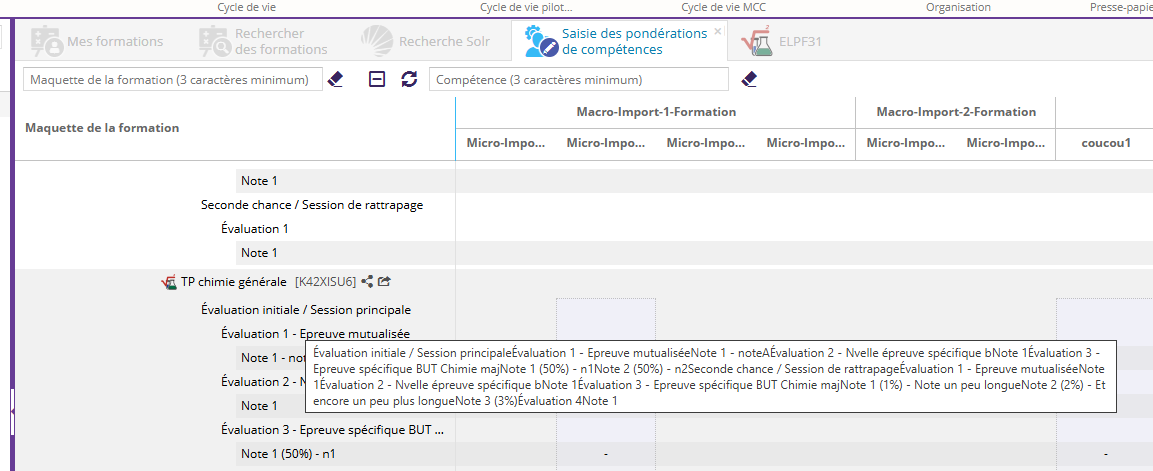Close the Saisie des pondérations de compétences tab
Viewport: 1153px width, 471px height.
click(x=717, y=31)
